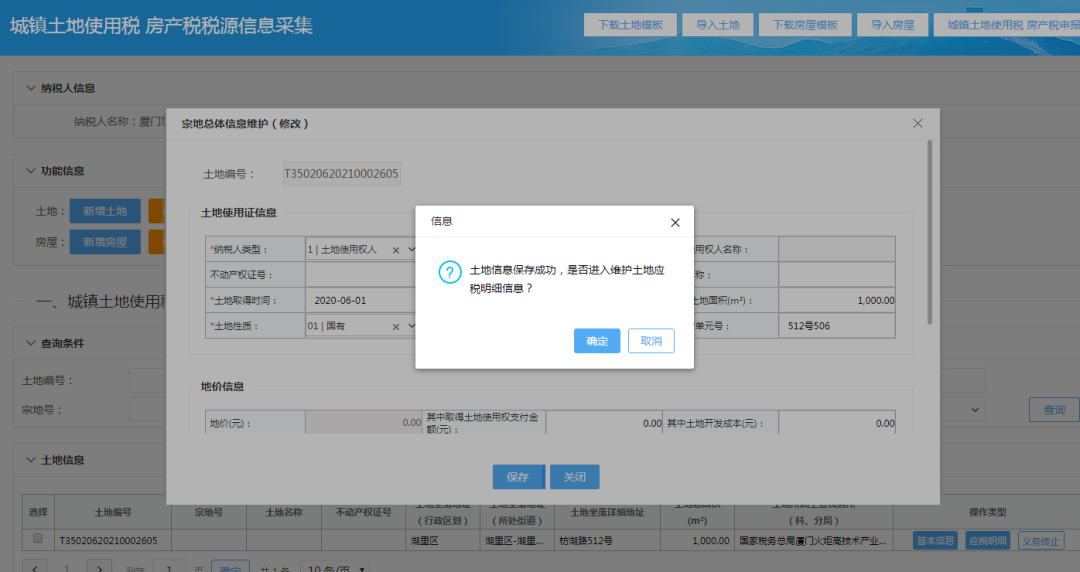The image size is (1080, 572).
Task: Open the 土地性质 dropdown arrow
Action: pyautogui.click(x=411, y=326)
